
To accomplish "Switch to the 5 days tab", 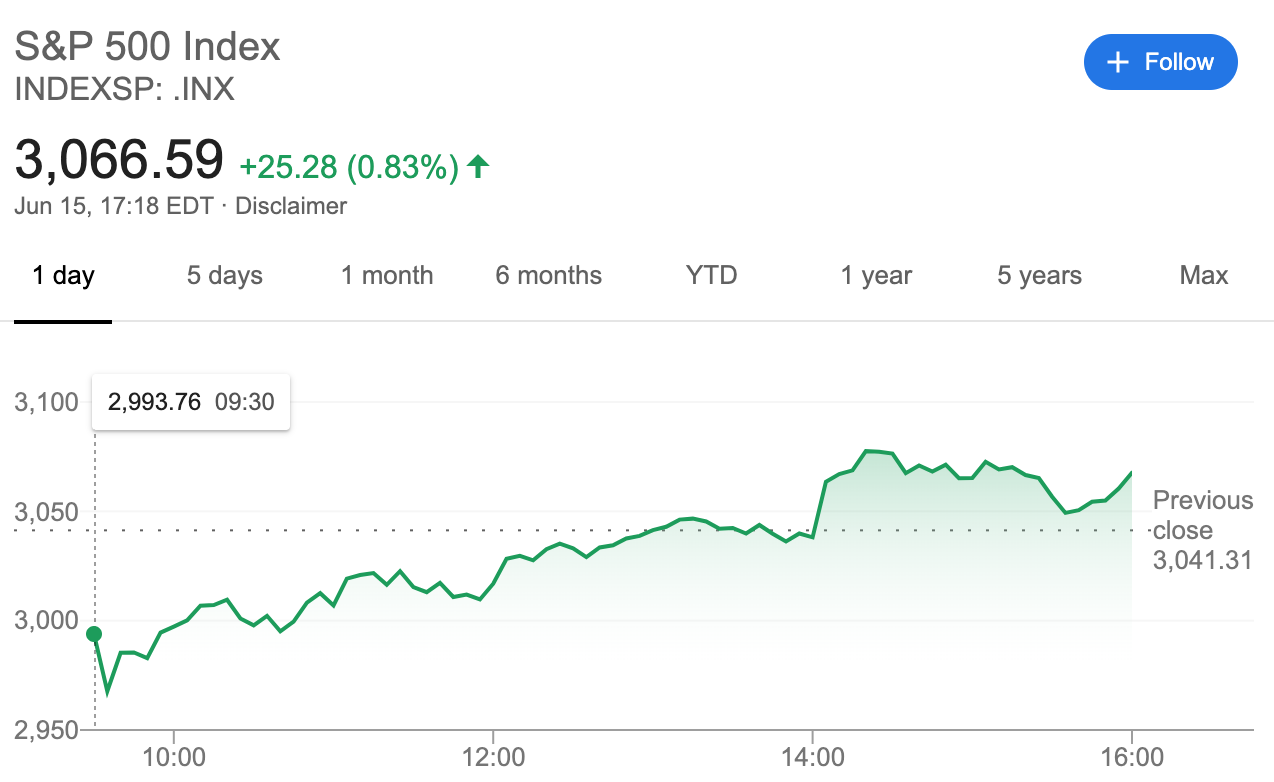I will pyautogui.click(x=225, y=276).
